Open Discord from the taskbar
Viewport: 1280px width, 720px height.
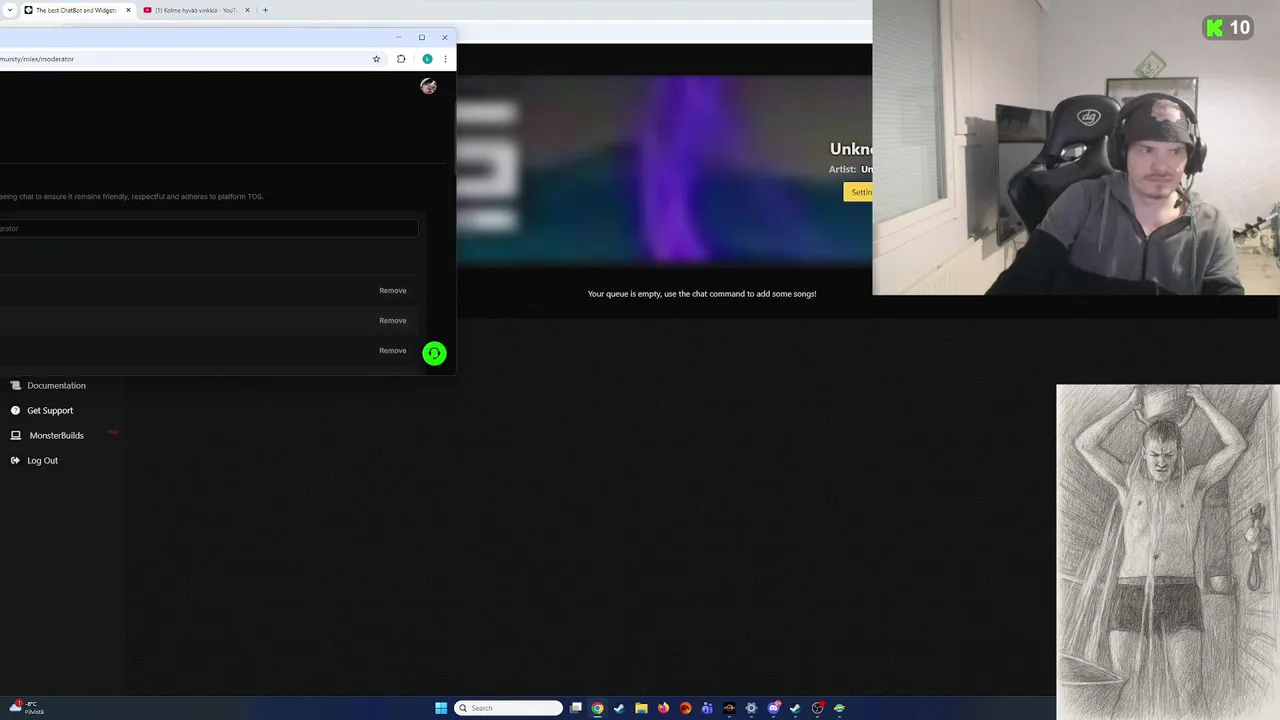click(773, 708)
